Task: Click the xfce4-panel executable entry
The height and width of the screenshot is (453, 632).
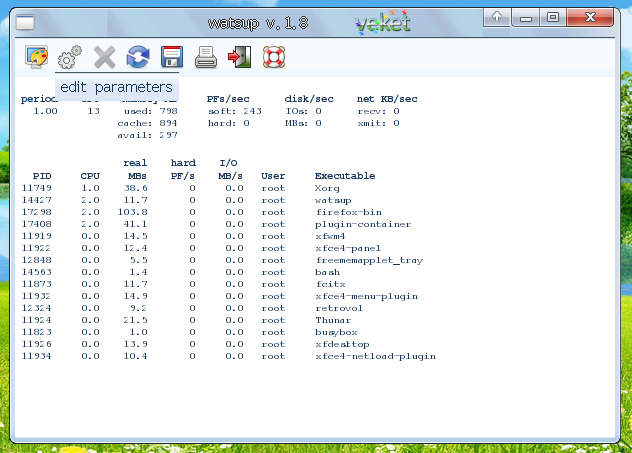Action: click(348, 248)
